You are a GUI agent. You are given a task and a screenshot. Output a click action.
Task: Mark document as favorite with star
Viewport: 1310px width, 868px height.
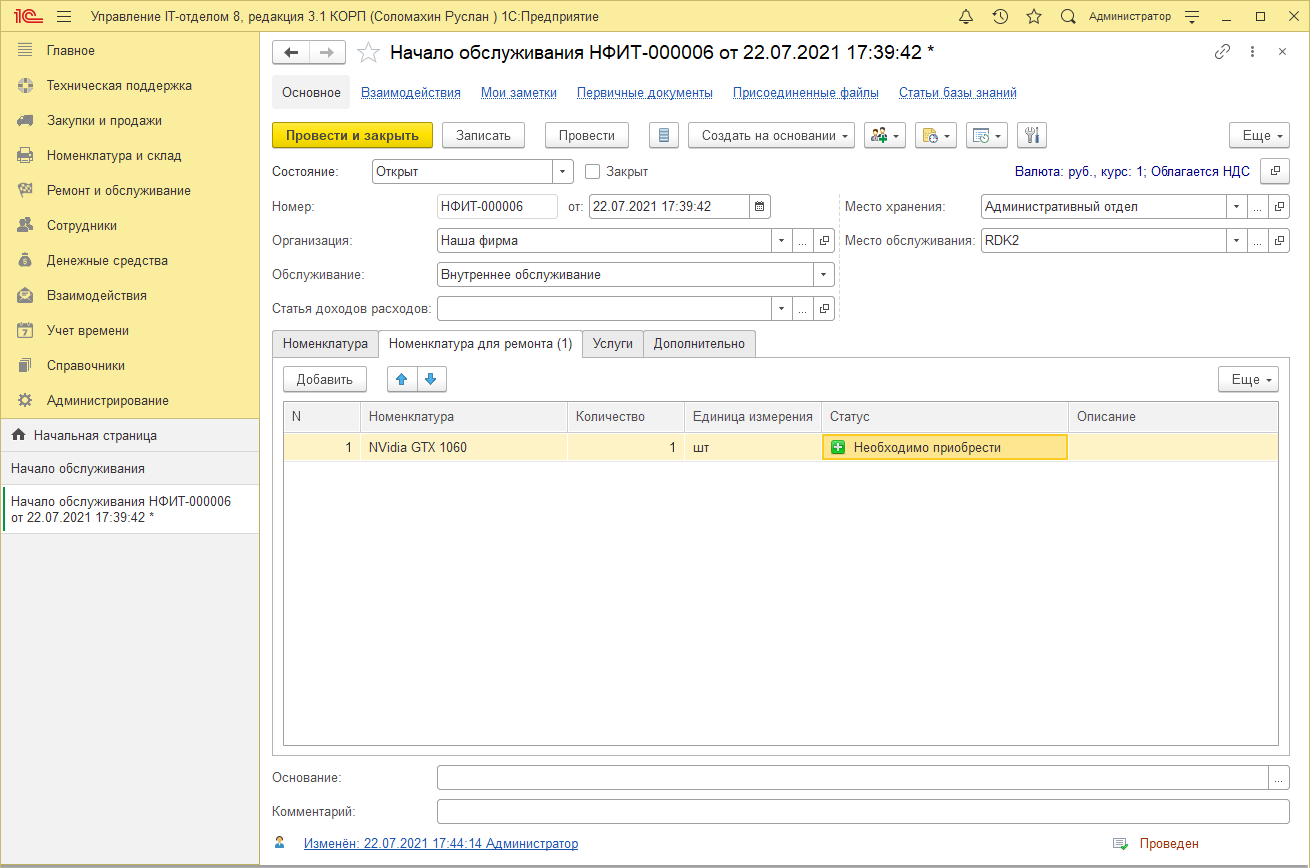tap(369, 53)
